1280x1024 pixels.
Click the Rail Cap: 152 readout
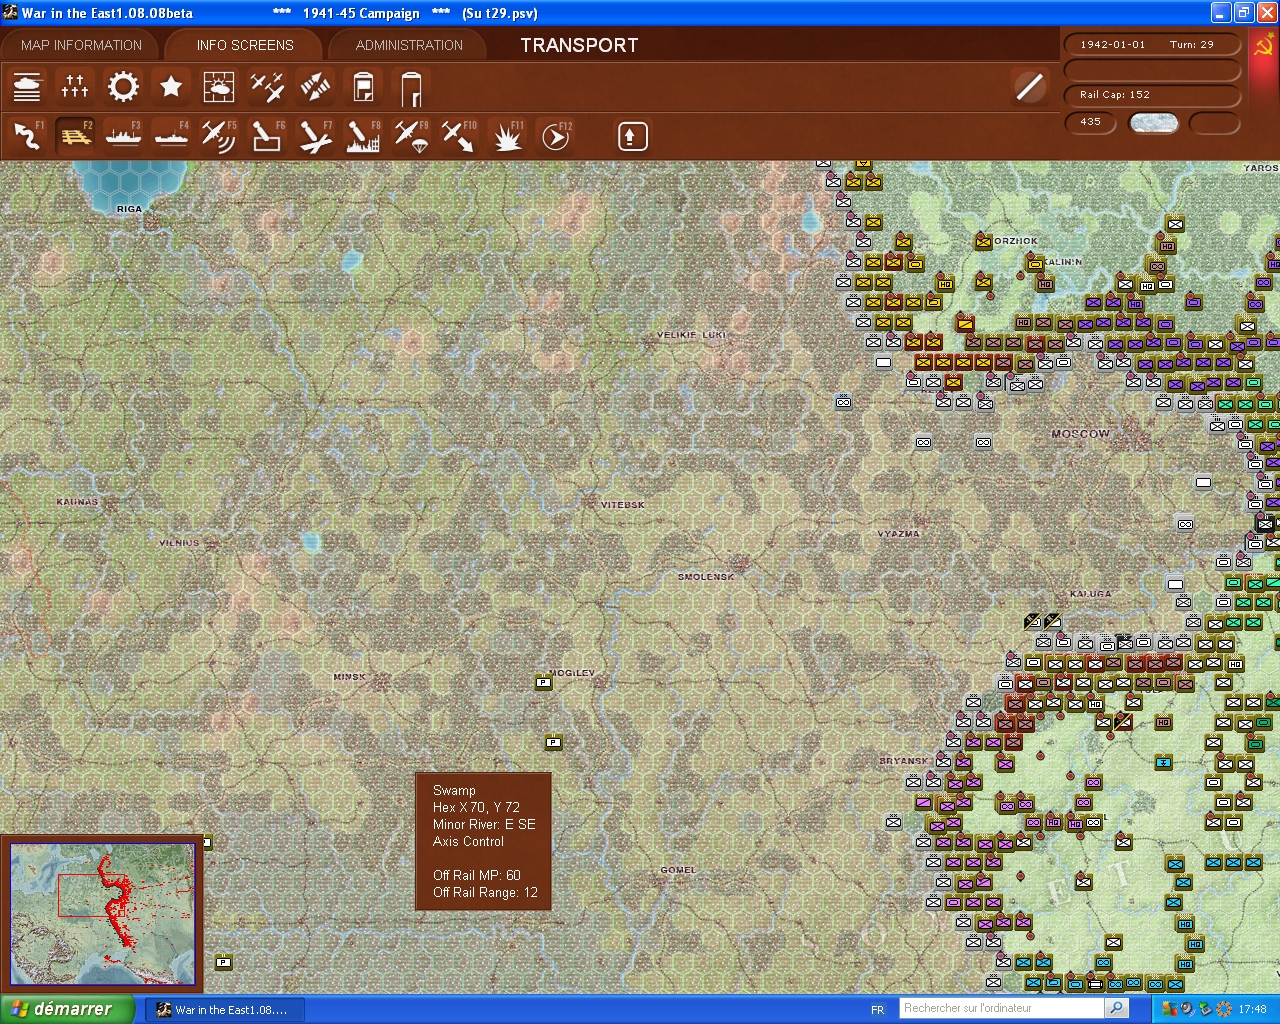point(1151,95)
